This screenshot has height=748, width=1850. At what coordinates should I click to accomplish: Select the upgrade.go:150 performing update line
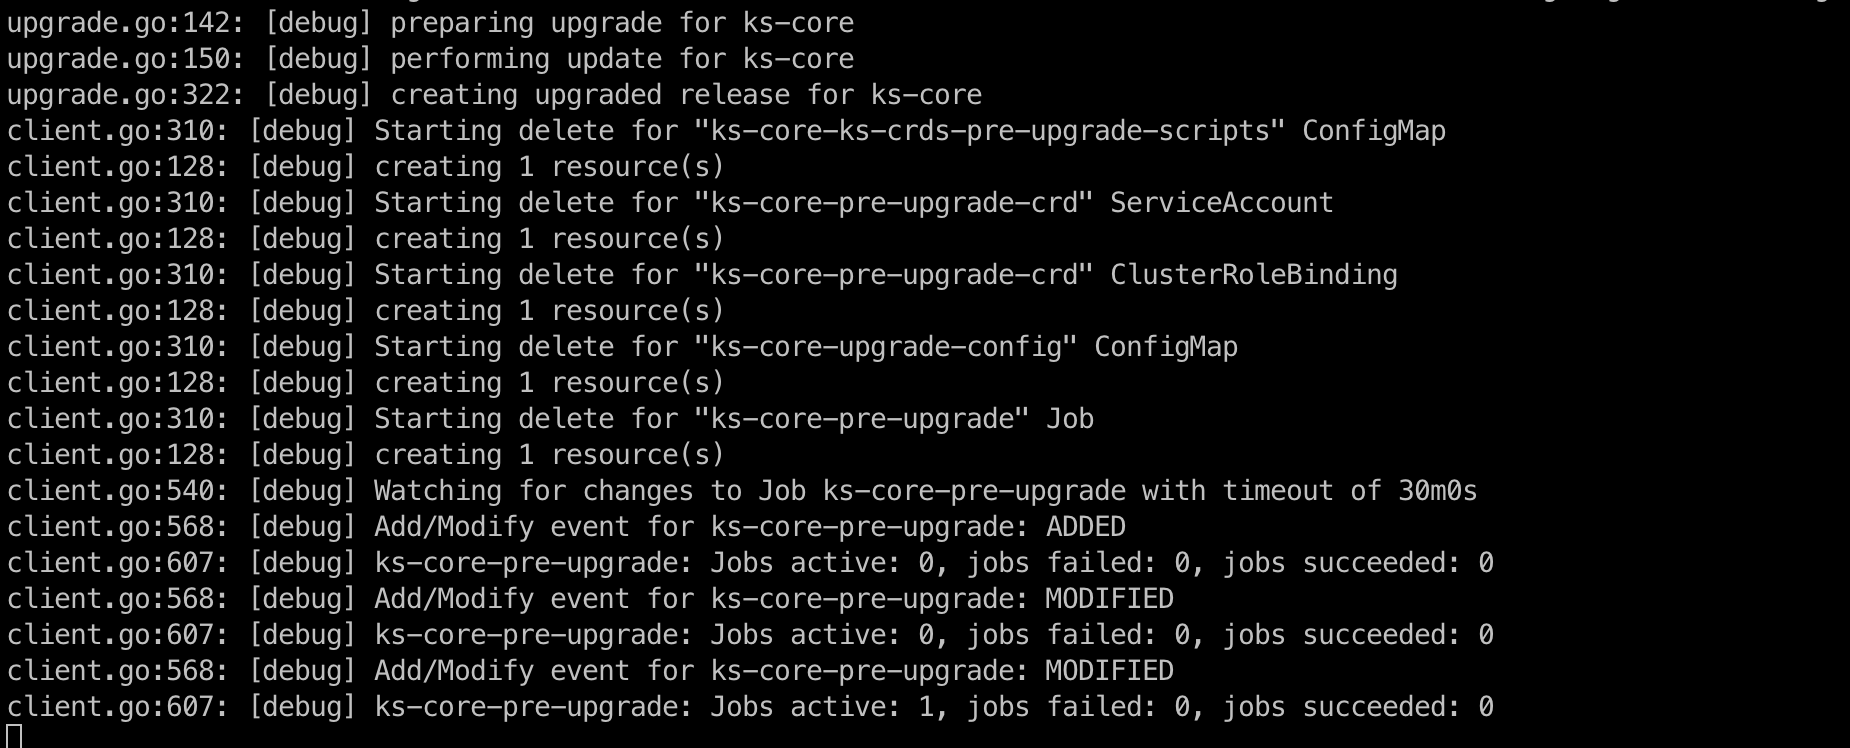431,59
